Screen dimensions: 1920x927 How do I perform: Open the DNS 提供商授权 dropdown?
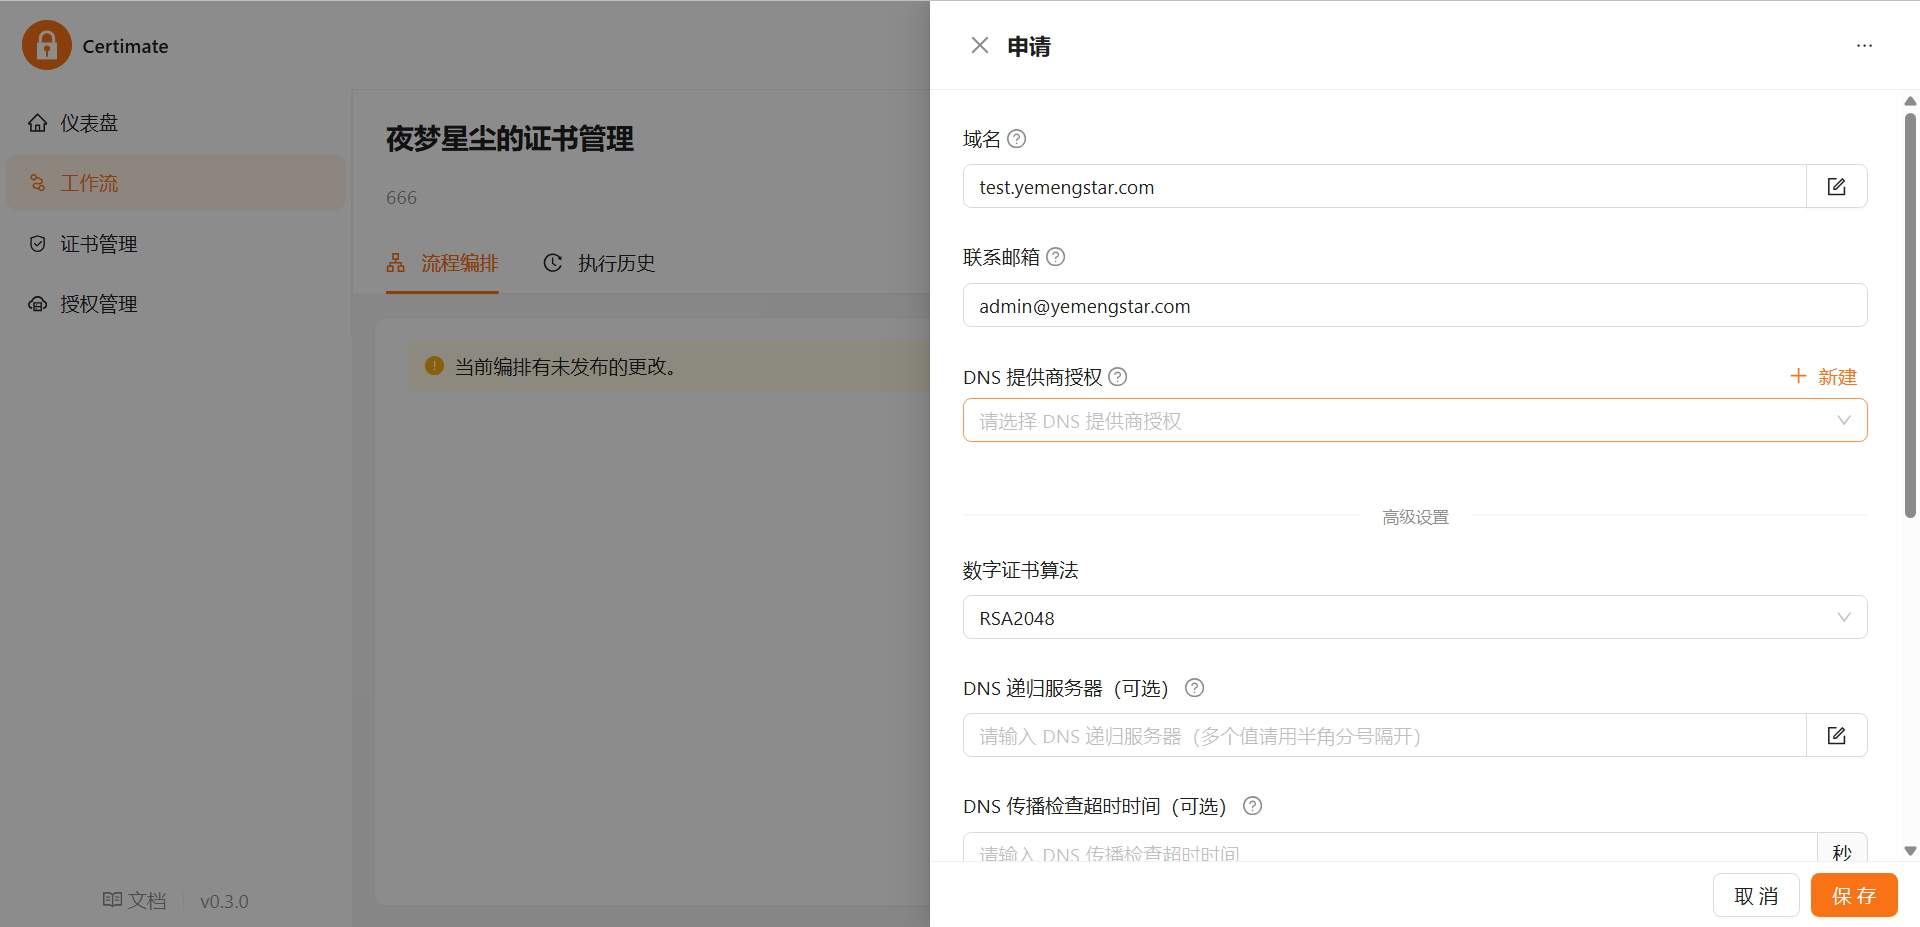point(1414,421)
